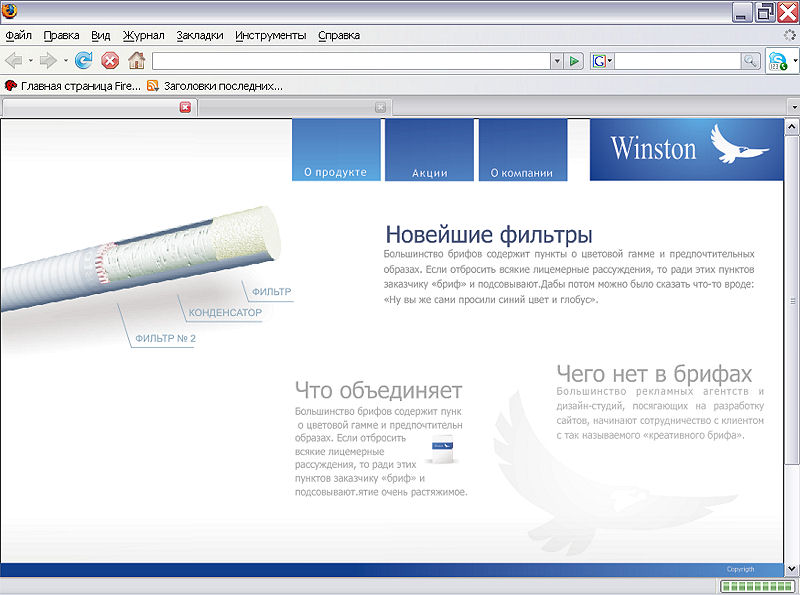The image size is (800, 595).
Task: Open the О компании page link
Action: (523, 171)
